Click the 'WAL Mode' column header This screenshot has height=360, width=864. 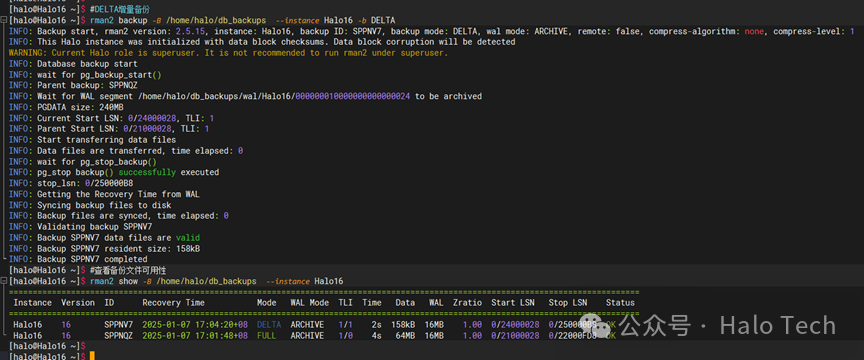tap(310, 303)
